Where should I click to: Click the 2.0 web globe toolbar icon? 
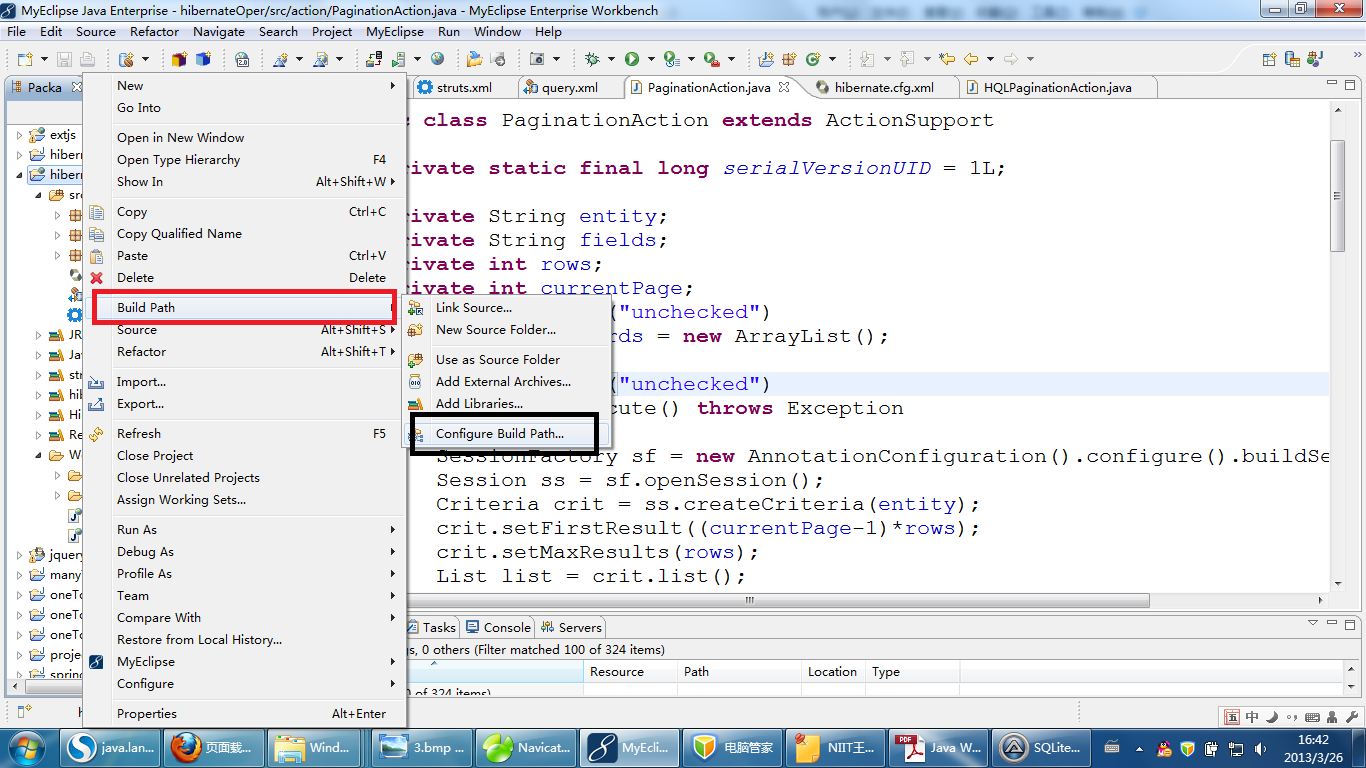[241, 59]
